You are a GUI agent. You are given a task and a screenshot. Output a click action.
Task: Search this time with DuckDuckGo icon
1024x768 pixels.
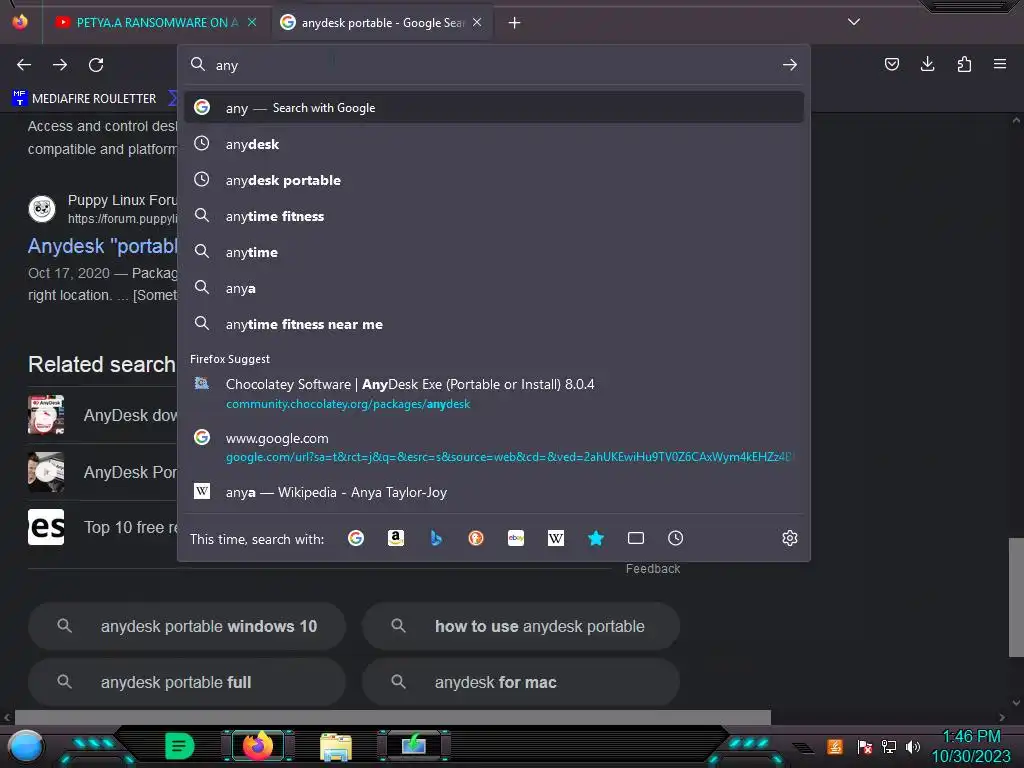pos(476,538)
